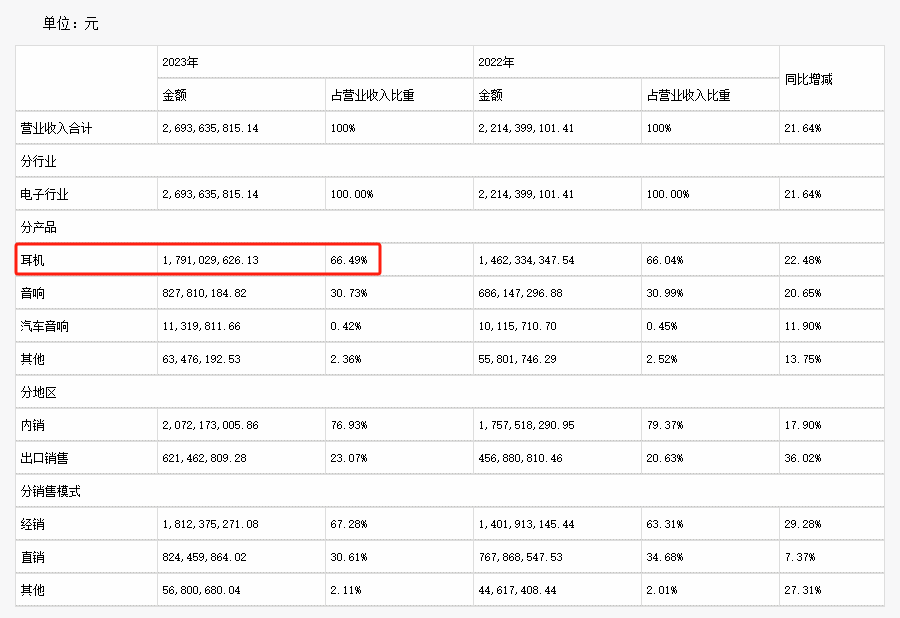Click the 2023年 column header
The width and height of the screenshot is (900, 618).
point(181,62)
